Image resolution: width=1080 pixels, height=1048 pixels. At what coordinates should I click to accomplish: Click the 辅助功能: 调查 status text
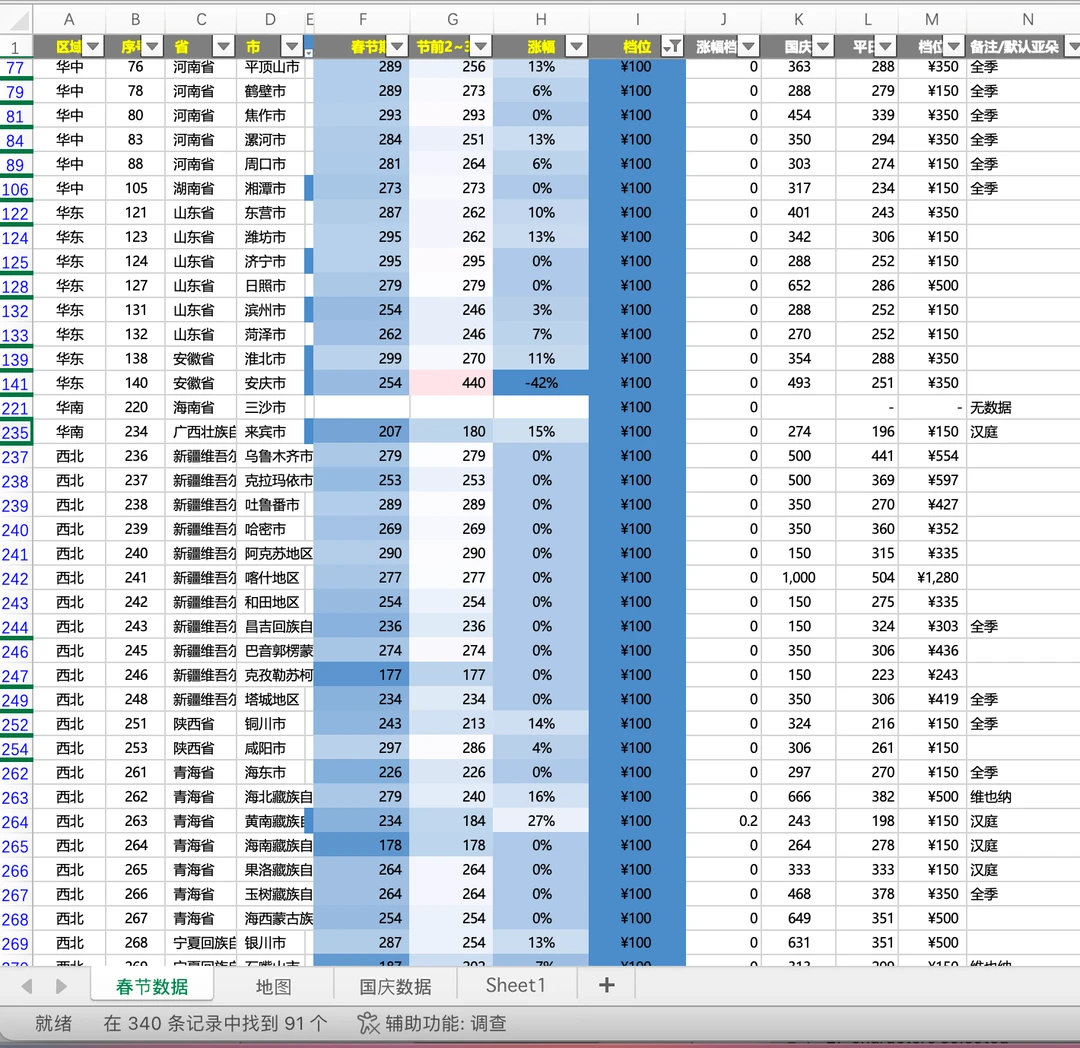[x=446, y=1024]
